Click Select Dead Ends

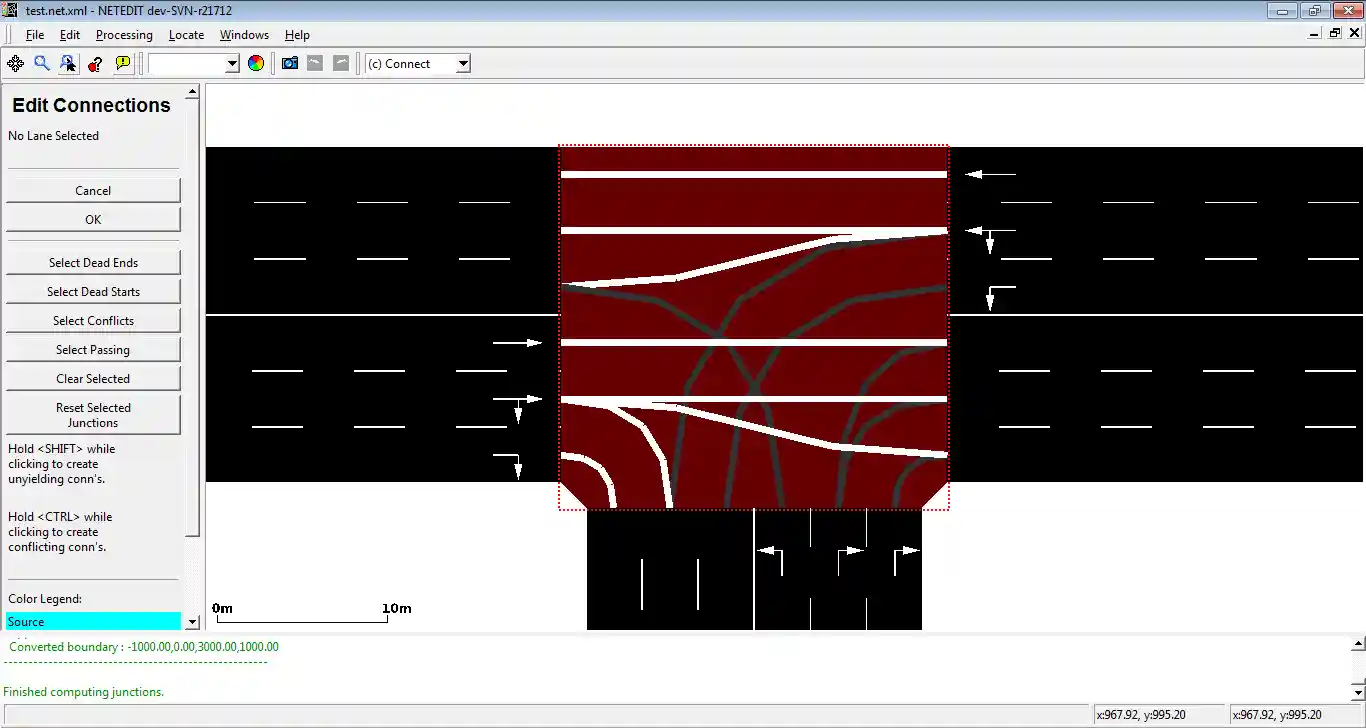[93, 262]
